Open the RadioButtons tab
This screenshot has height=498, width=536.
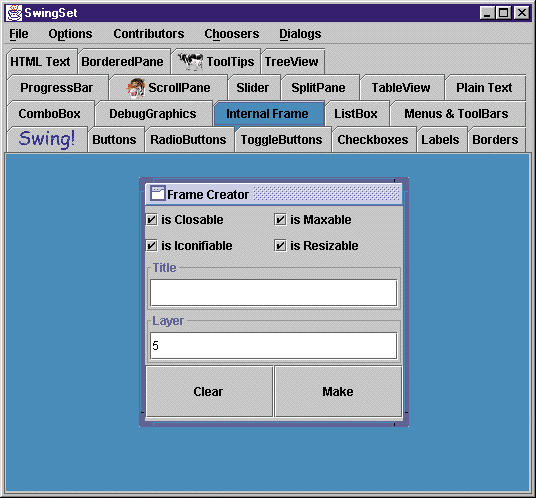click(x=189, y=139)
